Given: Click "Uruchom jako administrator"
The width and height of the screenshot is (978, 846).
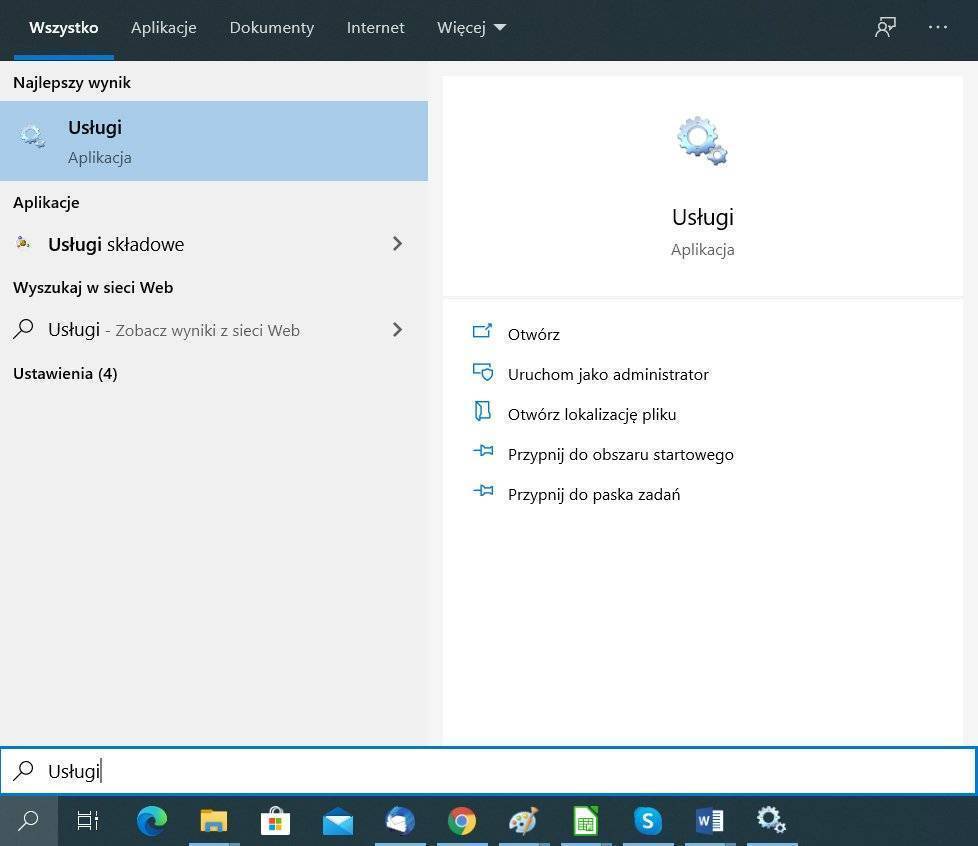Looking at the screenshot, I should [608, 374].
